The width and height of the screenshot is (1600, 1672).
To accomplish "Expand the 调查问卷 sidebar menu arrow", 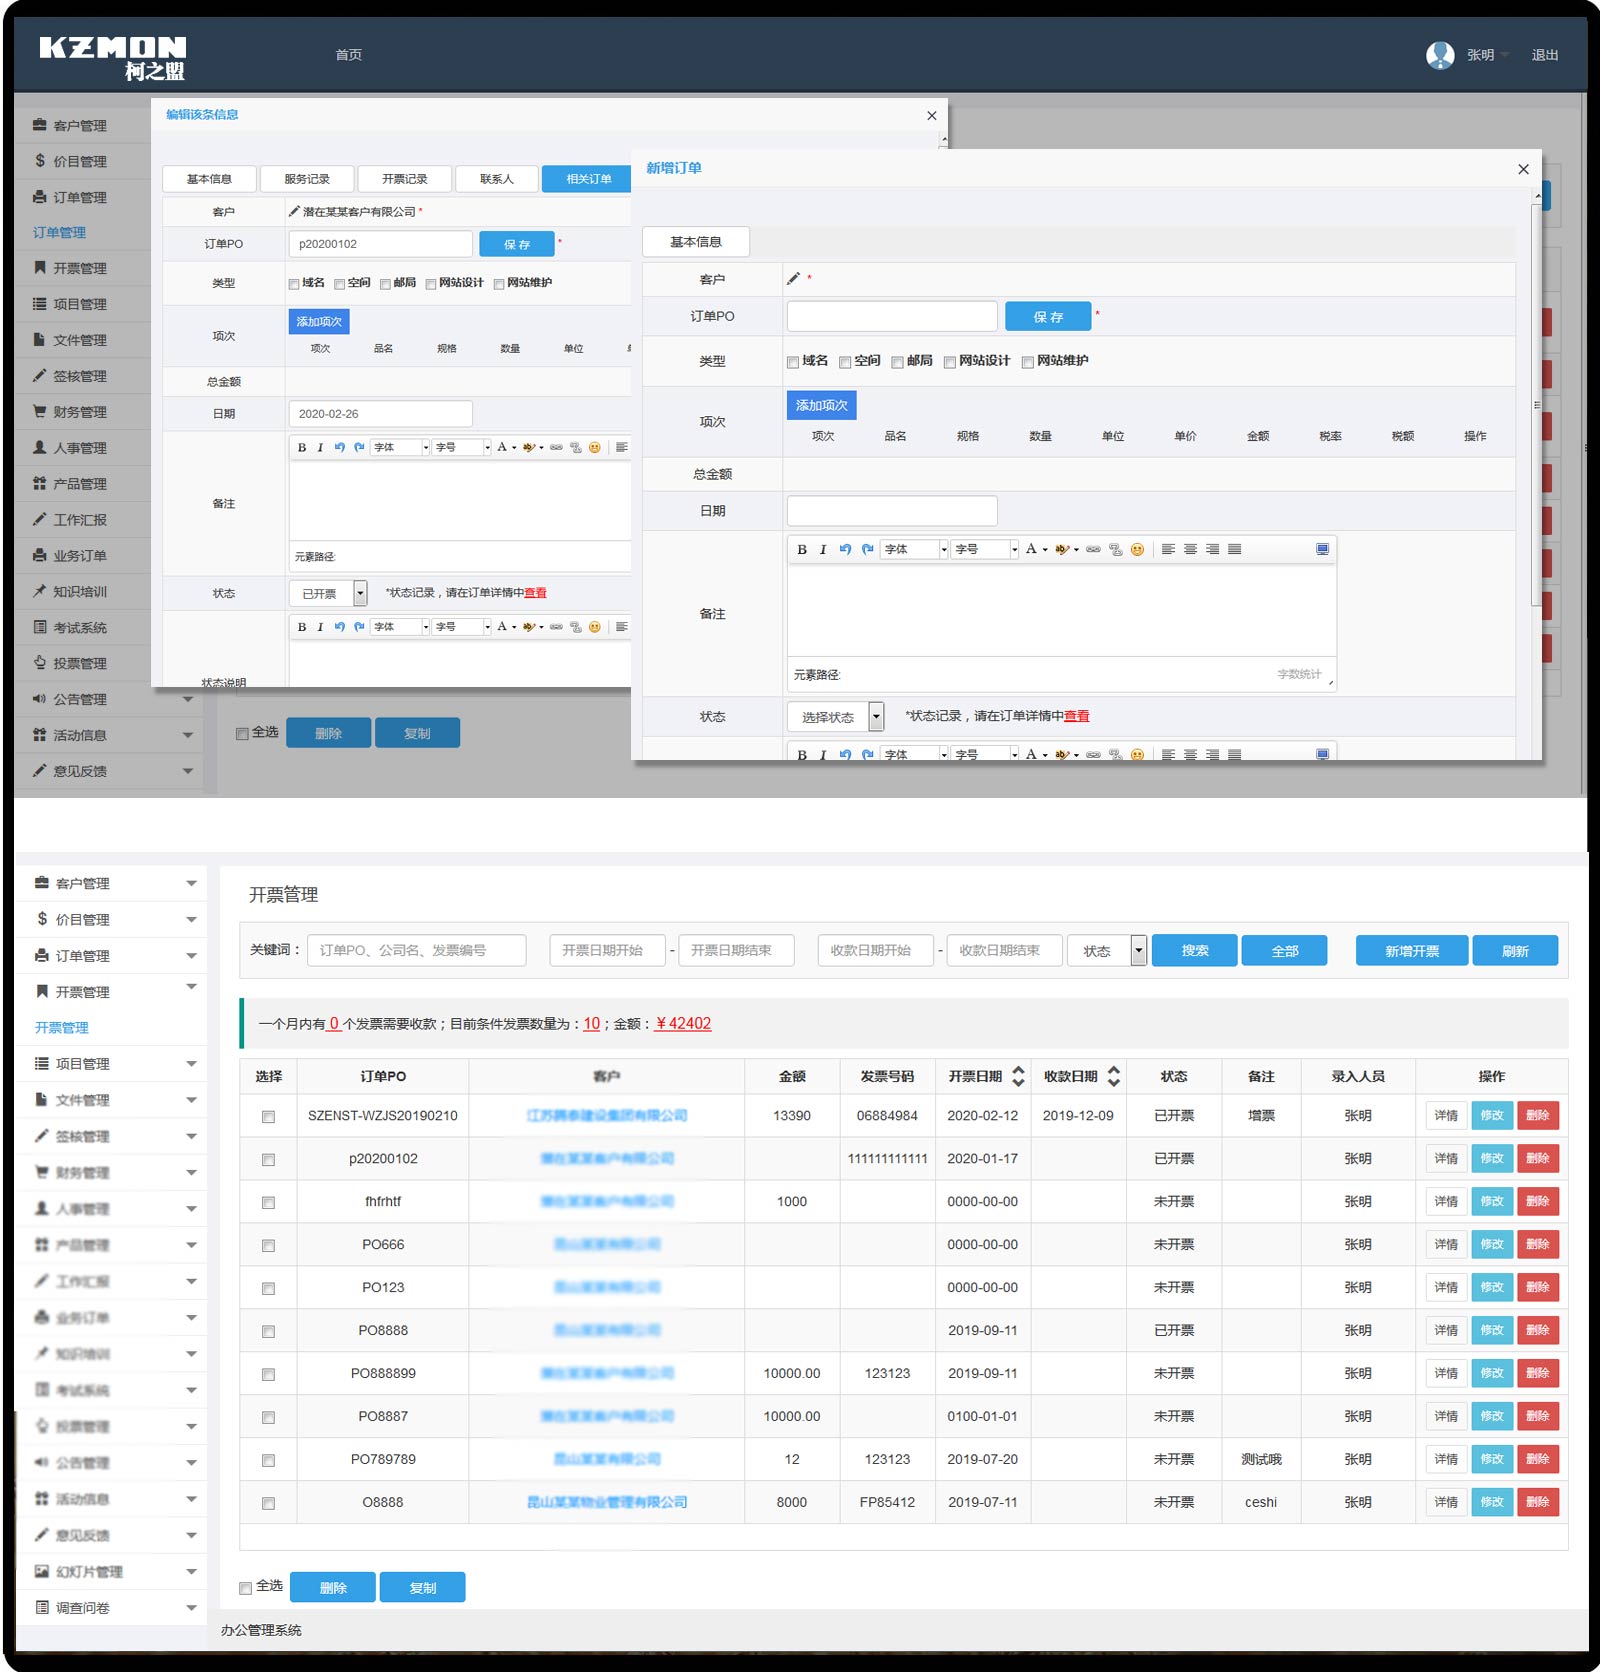I will coord(190,1608).
